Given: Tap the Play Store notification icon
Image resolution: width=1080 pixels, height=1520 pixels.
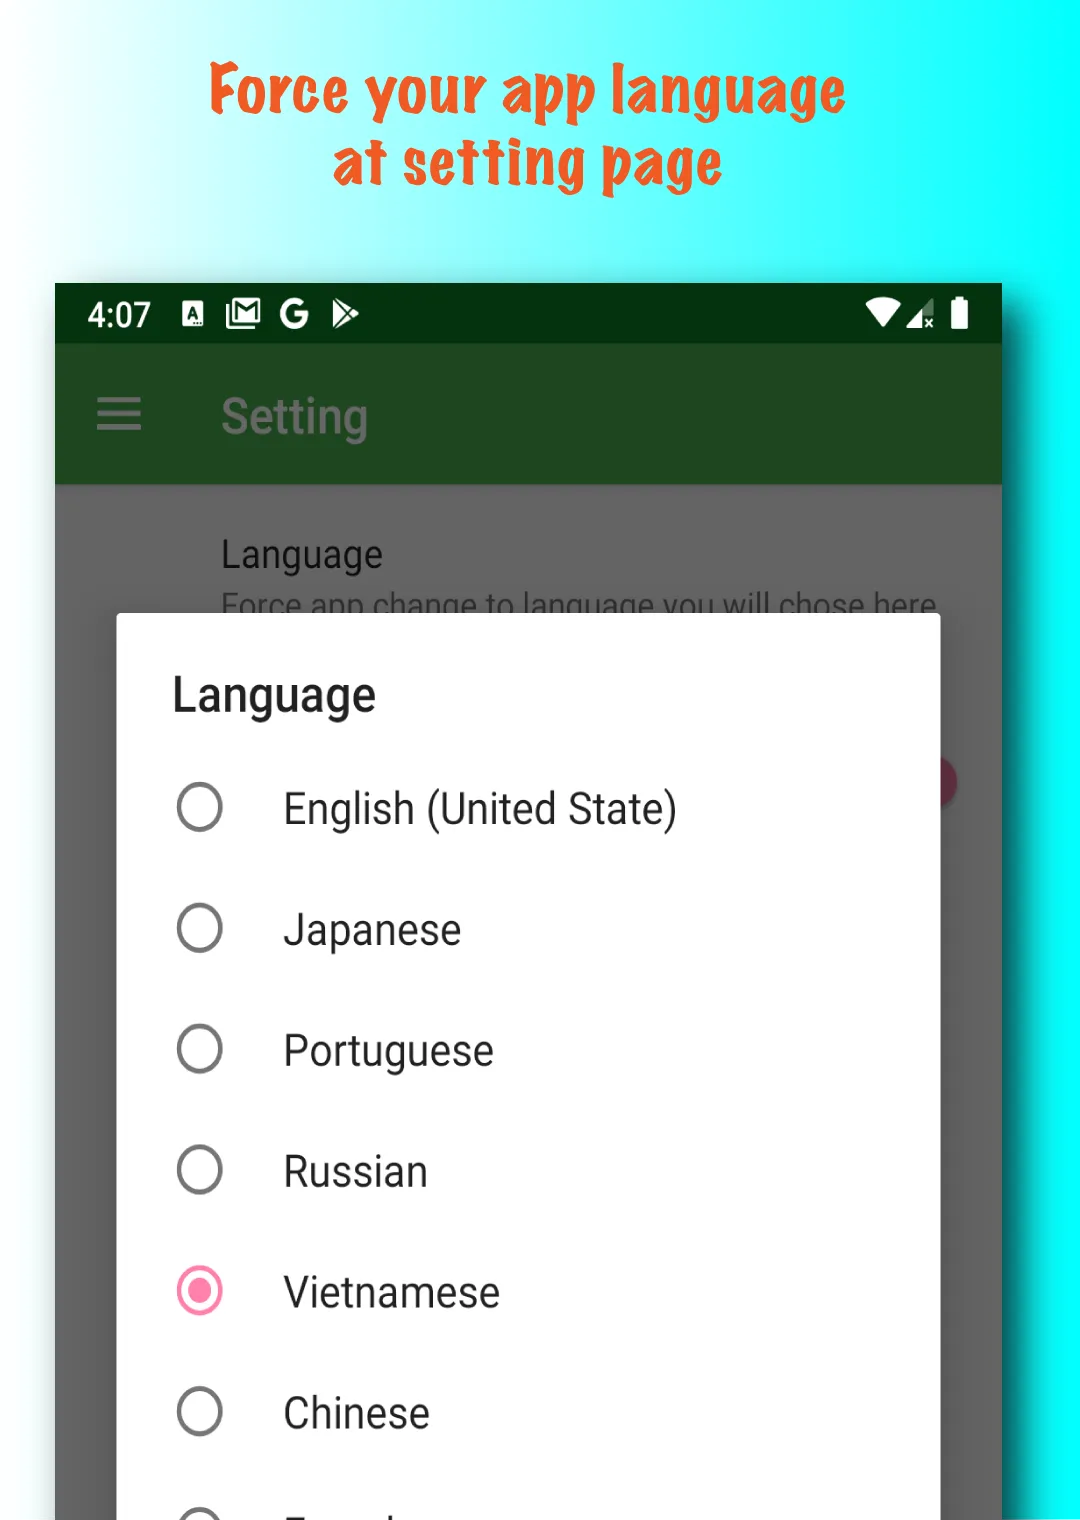Looking at the screenshot, I should point(345,314).
